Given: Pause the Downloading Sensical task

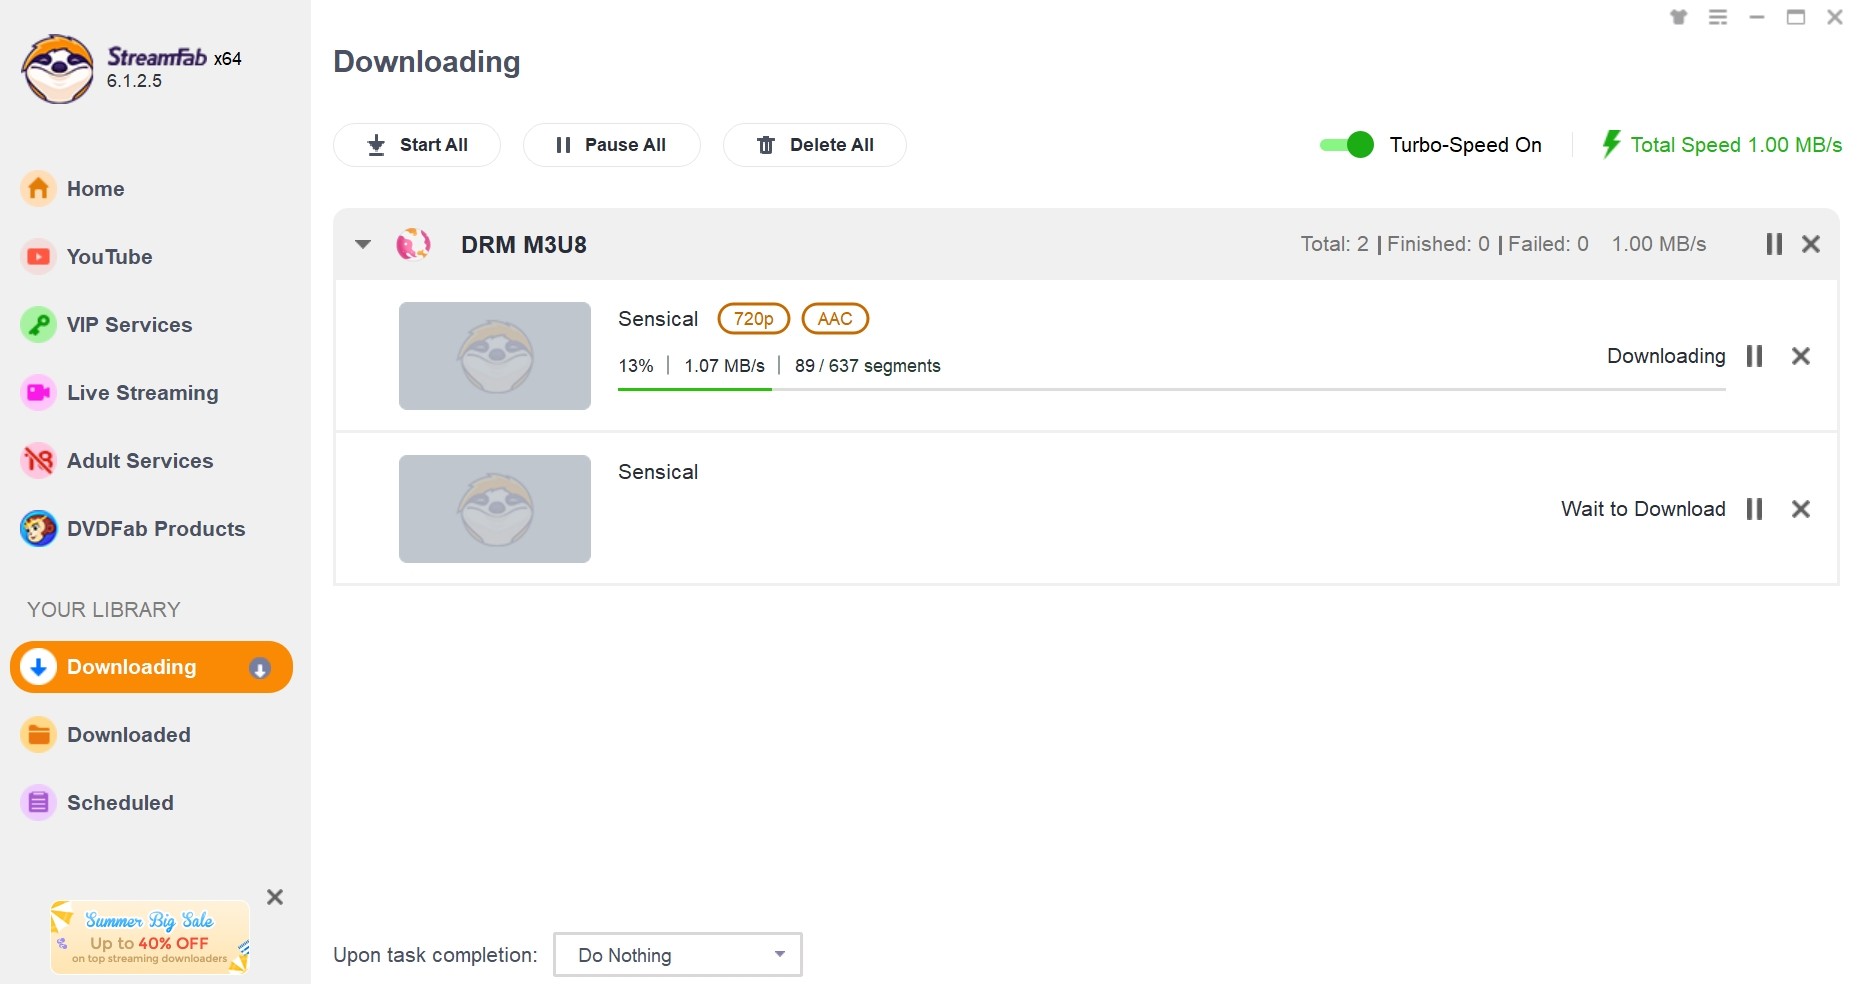Looking at the screenshot, I should pos(1754,356).
